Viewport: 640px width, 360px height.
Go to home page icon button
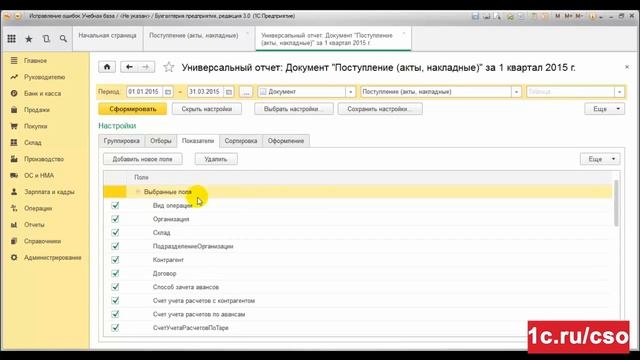coord(107,67)
